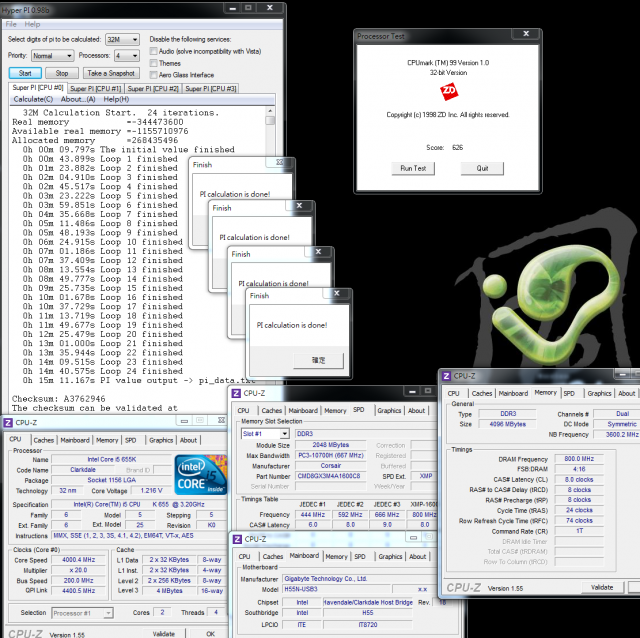Click Gigabyte Technology Co., Ltd. manufacturer field
This screenshot has height=638, width=640.
coord(357,579)
